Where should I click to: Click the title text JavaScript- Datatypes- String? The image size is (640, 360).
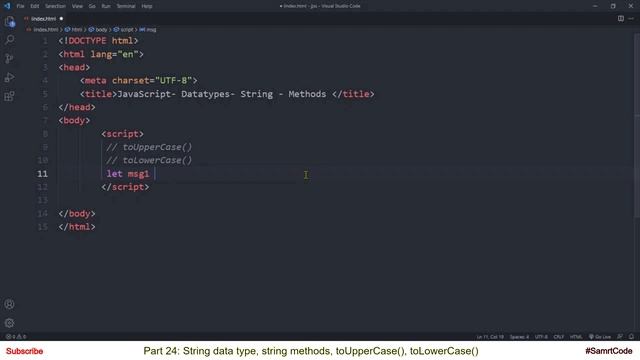coord(195,94)
